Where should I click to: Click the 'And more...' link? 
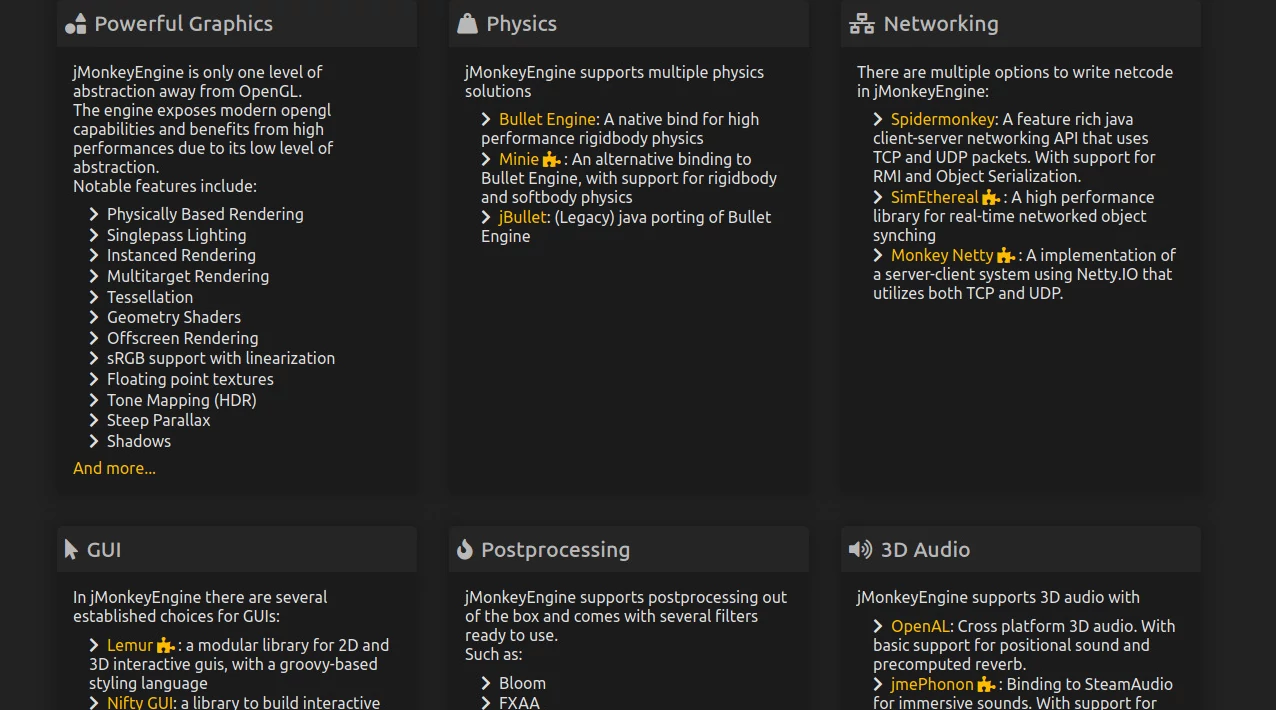114,468
